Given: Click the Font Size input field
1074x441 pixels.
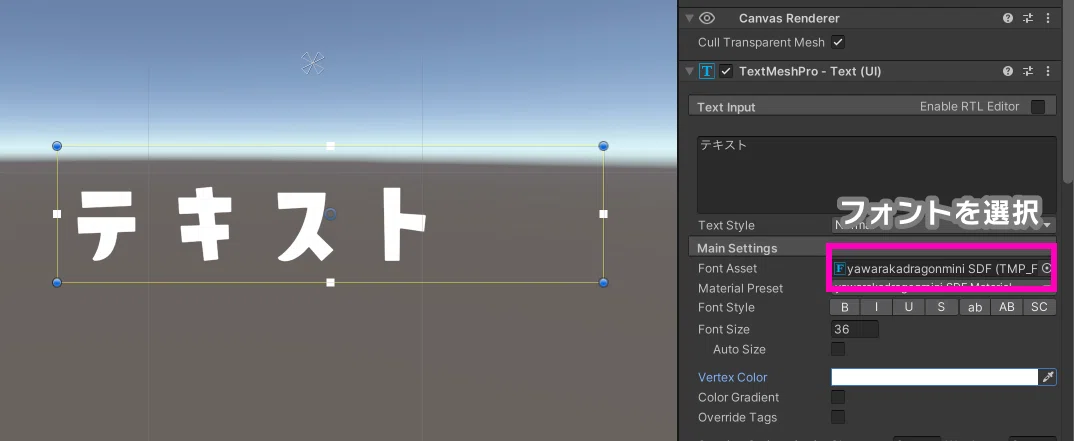Looking at the screenshot, I should click(855, 329).
